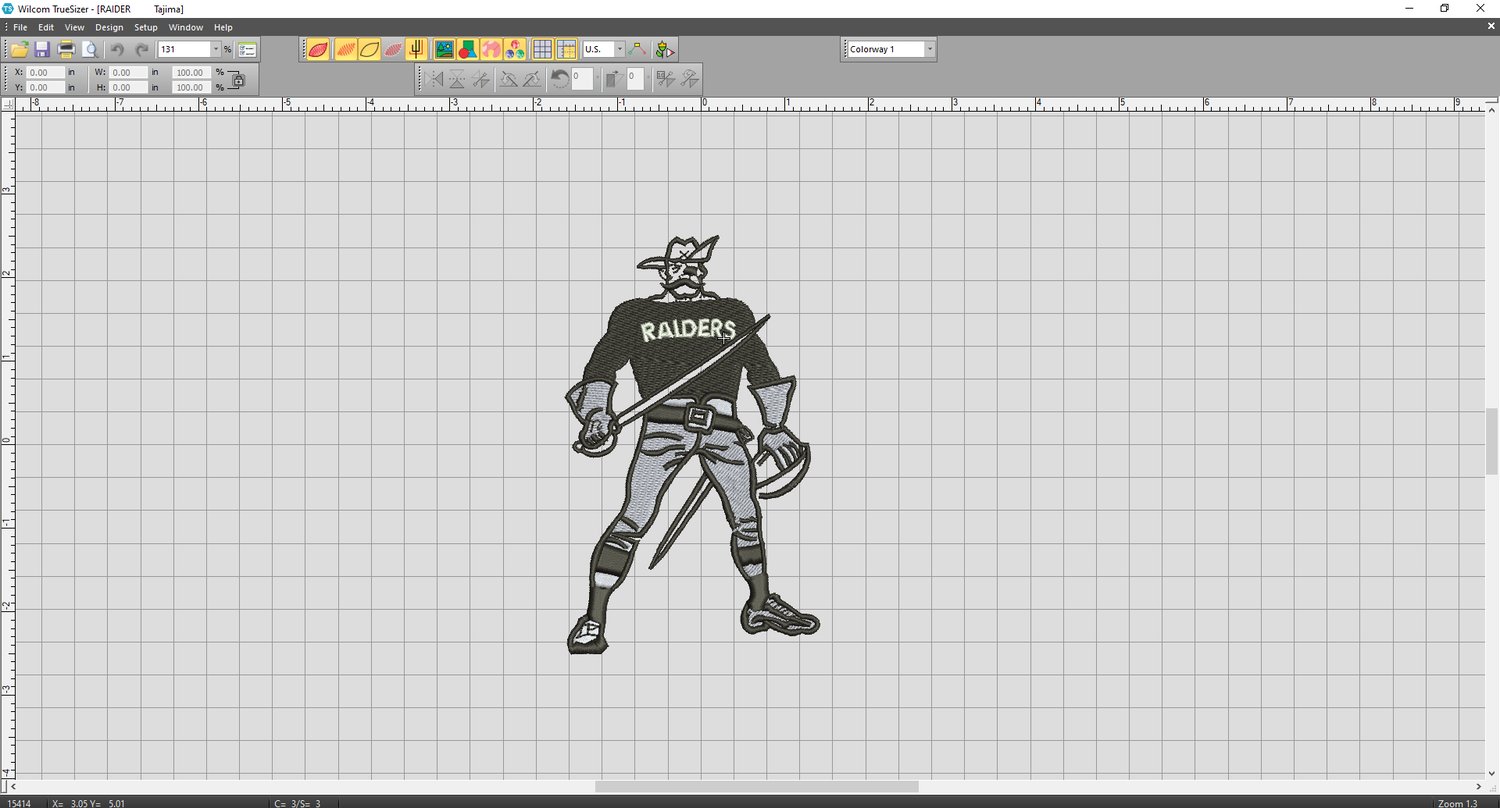Toggle the lock proportions padlock
Image resolution: width=1500 pixels, height=808 pixels.
[x=238, y=80]
